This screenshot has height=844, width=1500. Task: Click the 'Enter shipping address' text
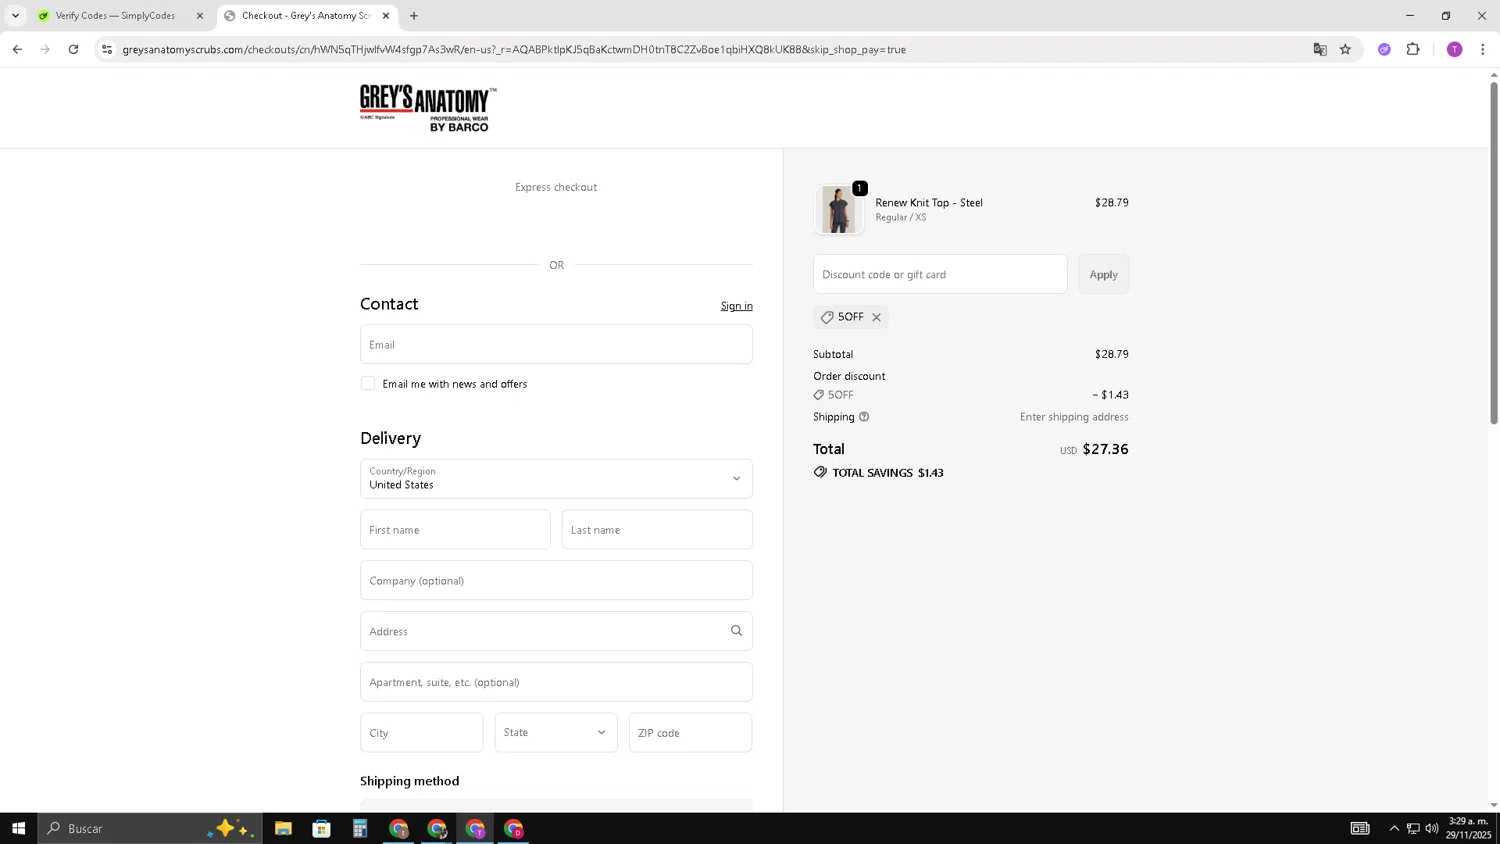click(x=1074, y=417)
